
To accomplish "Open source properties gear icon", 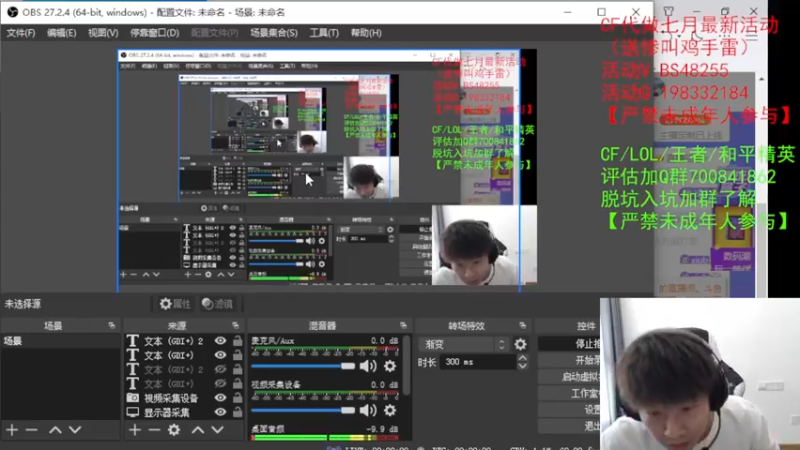I will (174, 430).
